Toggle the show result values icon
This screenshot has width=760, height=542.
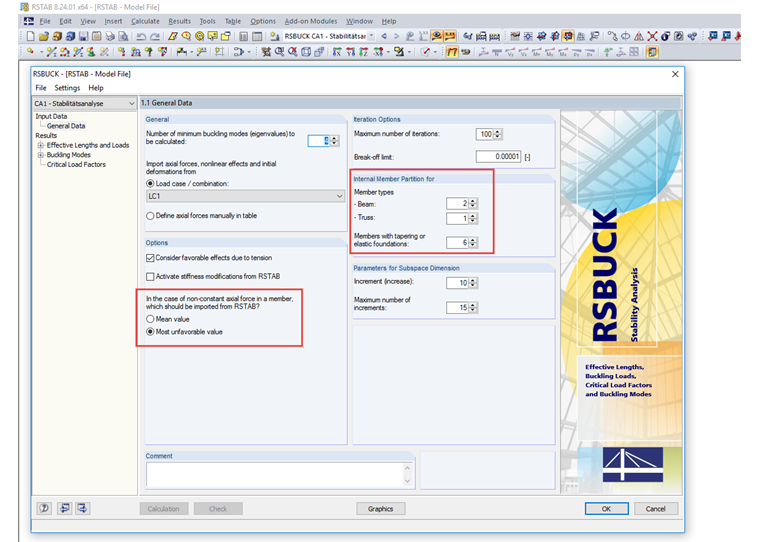click(450, 36)
